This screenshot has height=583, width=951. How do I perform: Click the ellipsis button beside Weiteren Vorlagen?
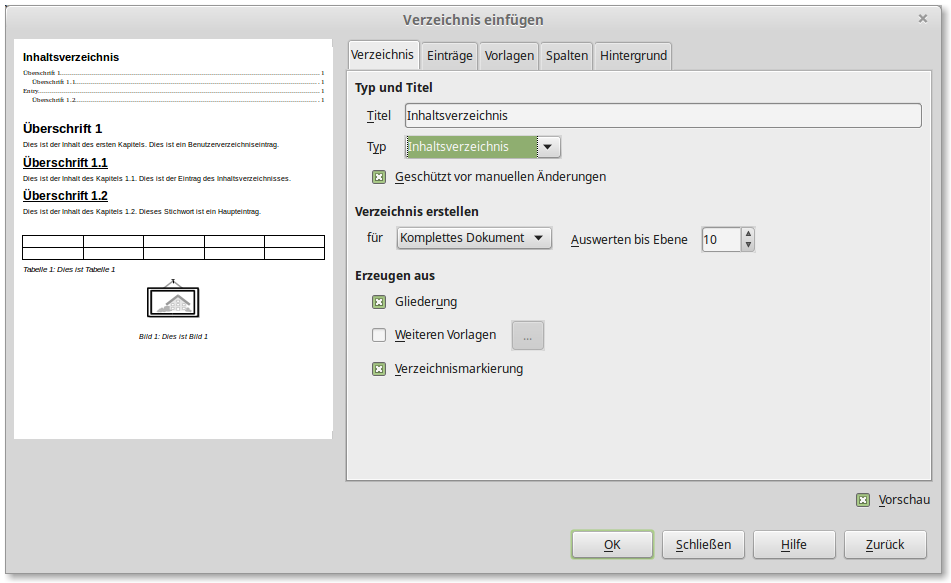point(527,336)
